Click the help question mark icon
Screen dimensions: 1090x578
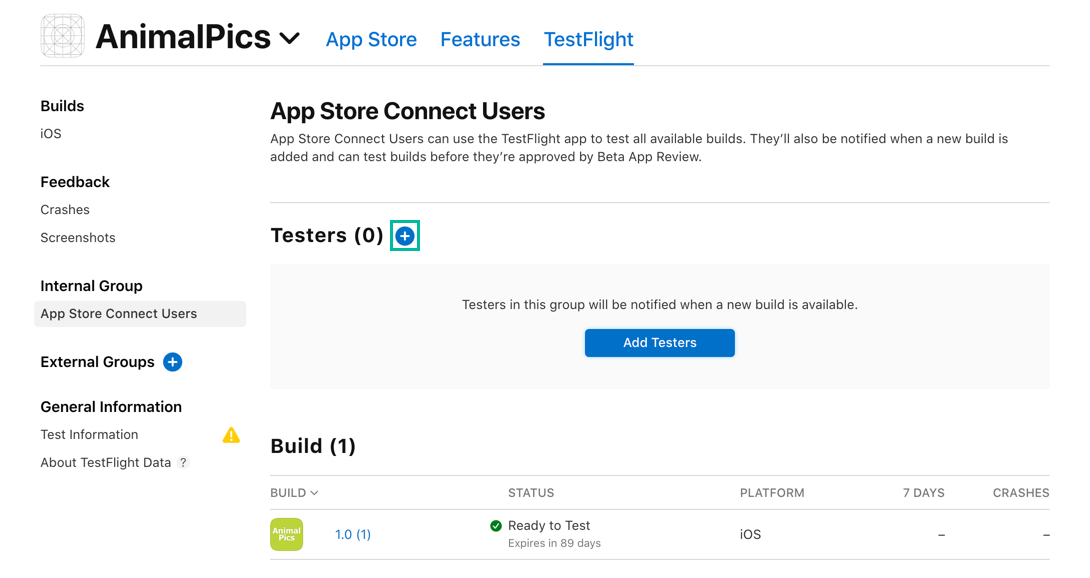click(x=183, y=463)
